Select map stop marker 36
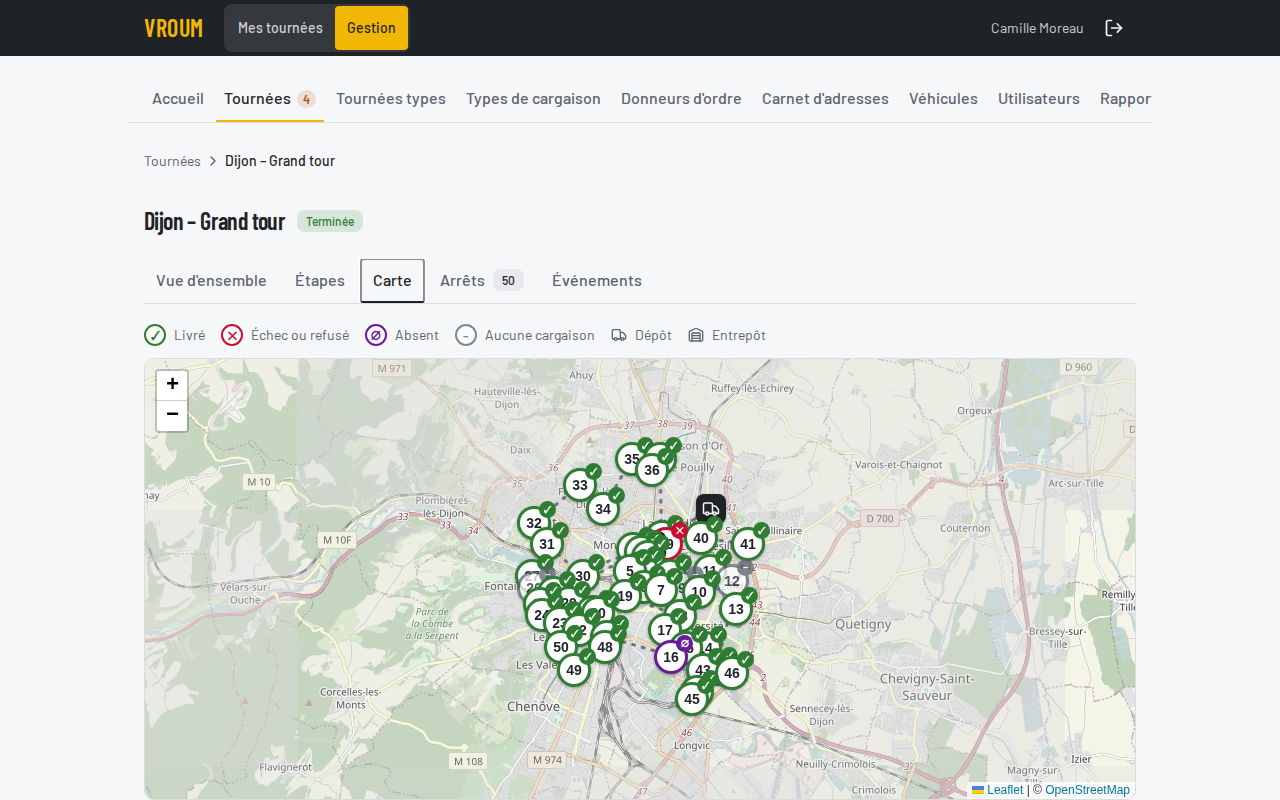 point(652,470)
